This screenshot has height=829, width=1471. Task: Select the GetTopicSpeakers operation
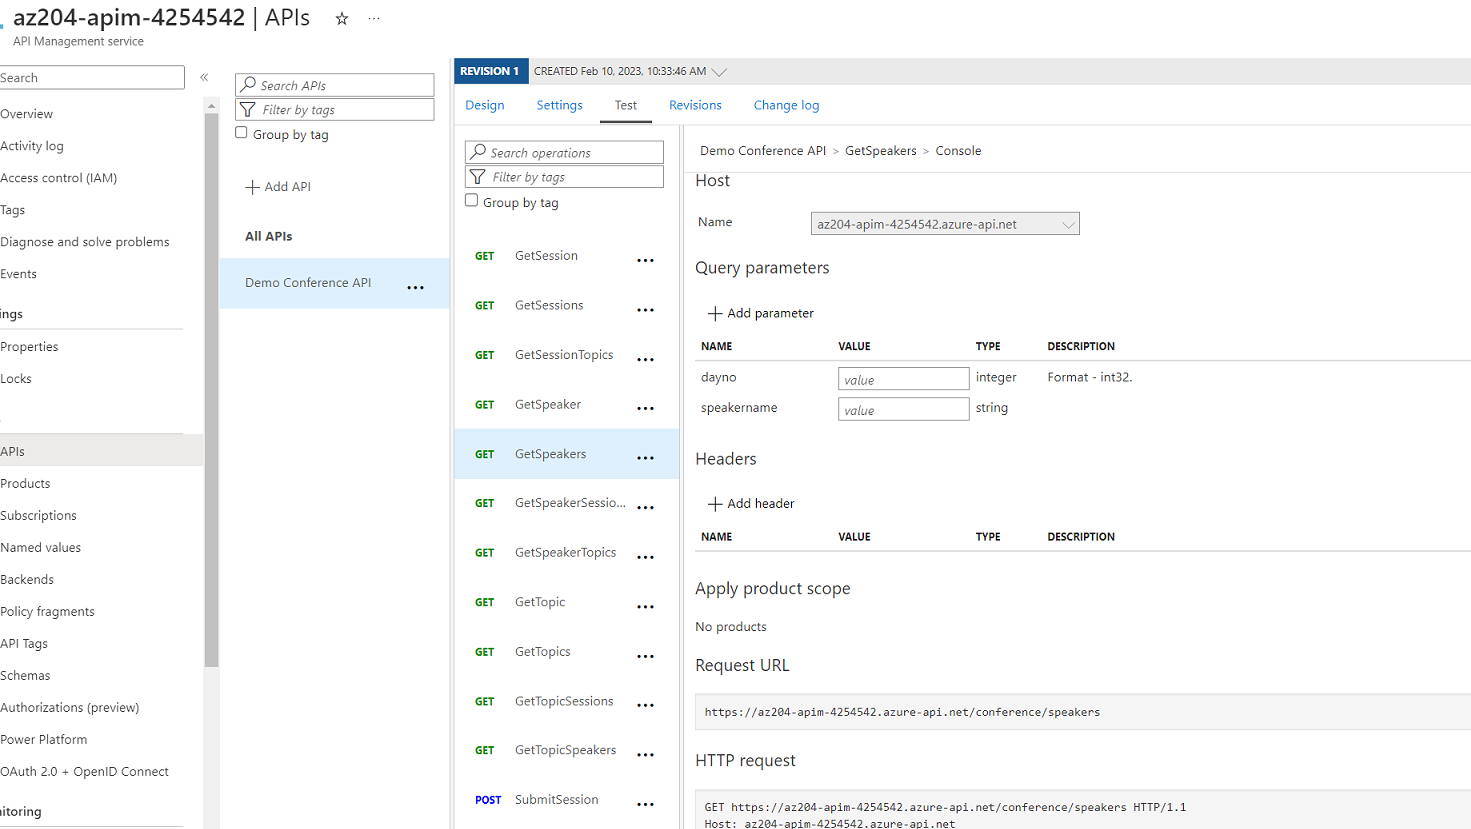click(565, 750)
